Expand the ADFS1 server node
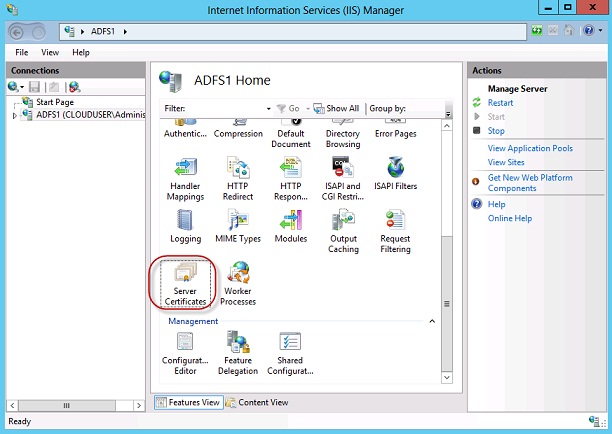This screenshot has width=612, height=434. (15, 116)
